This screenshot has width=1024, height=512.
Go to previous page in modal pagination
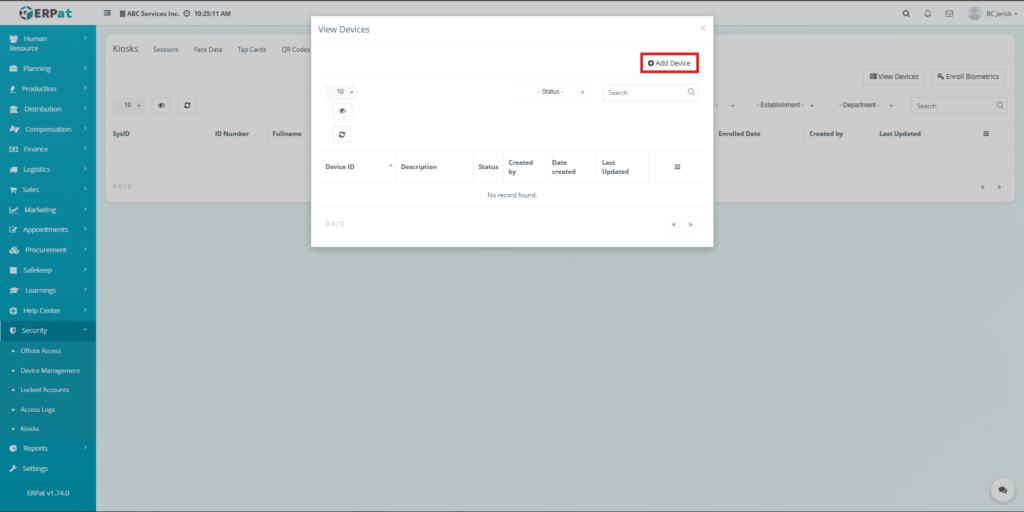point(674,224)
